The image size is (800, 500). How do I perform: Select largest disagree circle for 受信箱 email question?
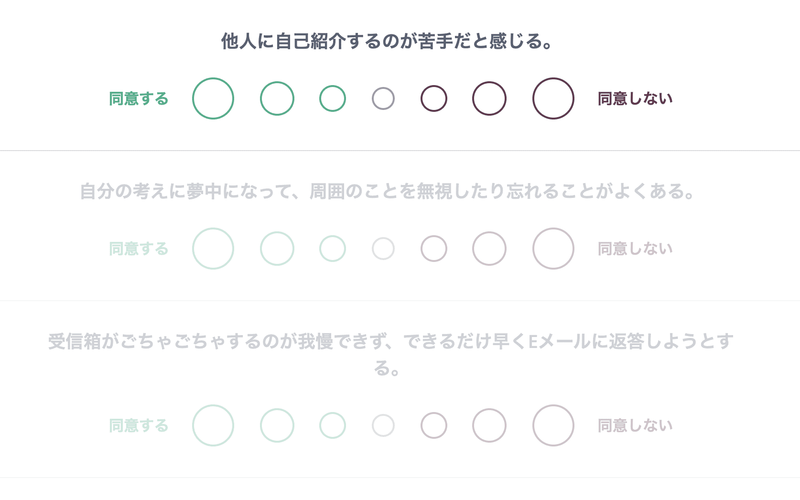tap(553, 426)
